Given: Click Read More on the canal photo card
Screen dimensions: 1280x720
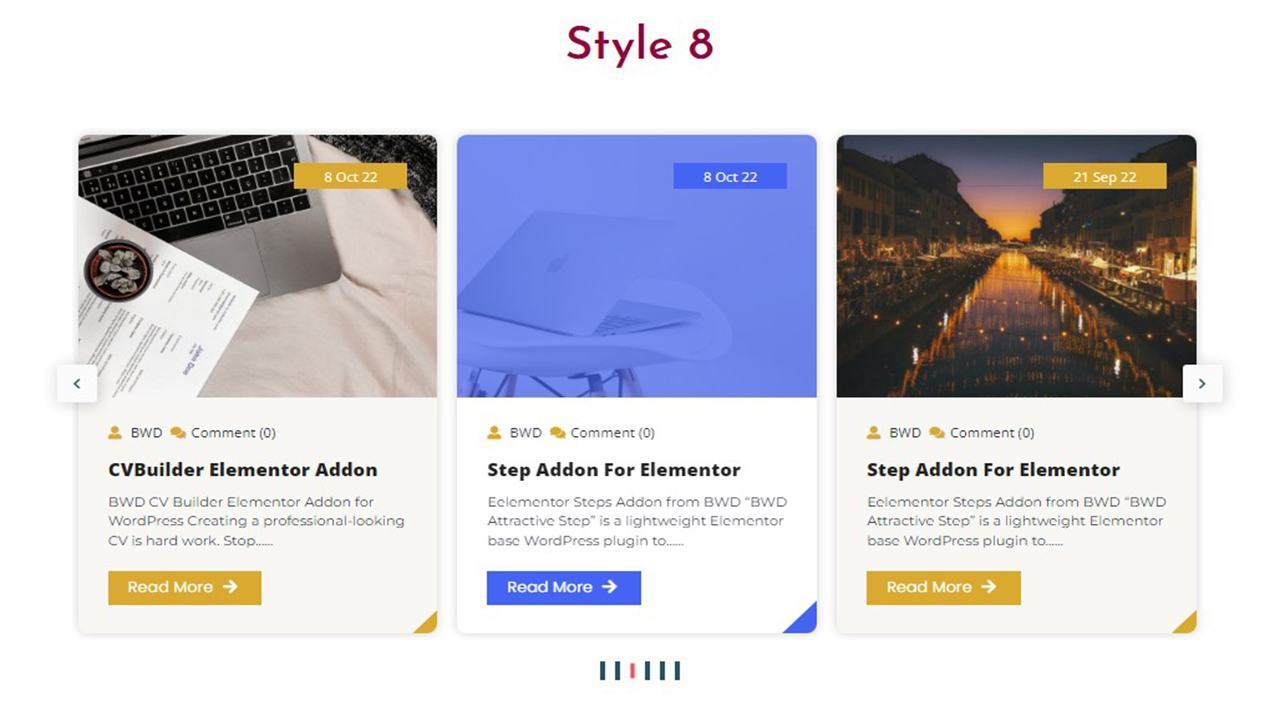Looking at the screenshot, I should (943, 588).
